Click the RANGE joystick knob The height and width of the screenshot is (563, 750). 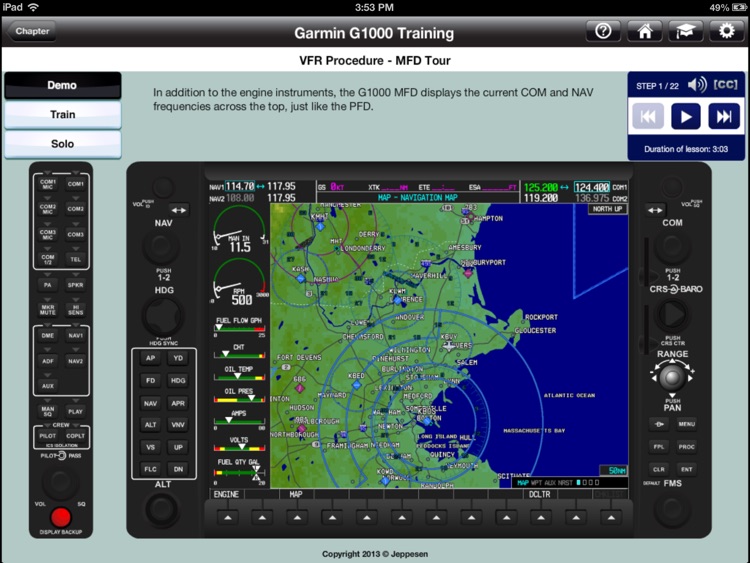click(x=672, y=377)
